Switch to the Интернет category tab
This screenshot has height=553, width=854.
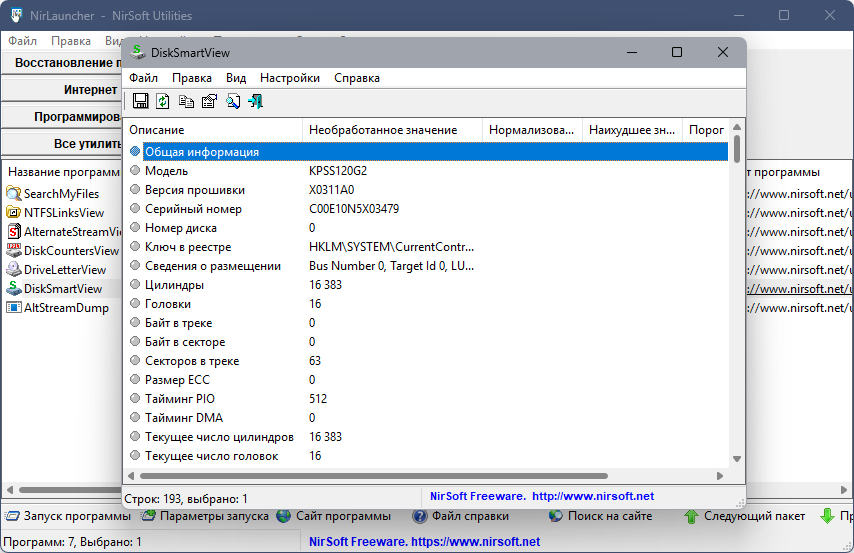click(x=90, y=89)
